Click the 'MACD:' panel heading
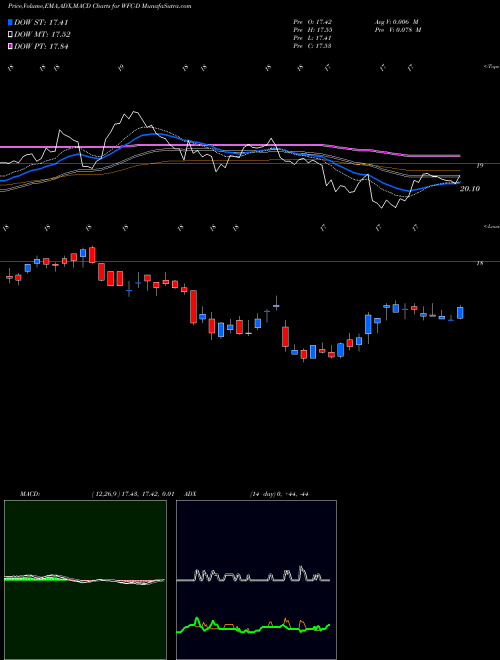 [30, 494]
